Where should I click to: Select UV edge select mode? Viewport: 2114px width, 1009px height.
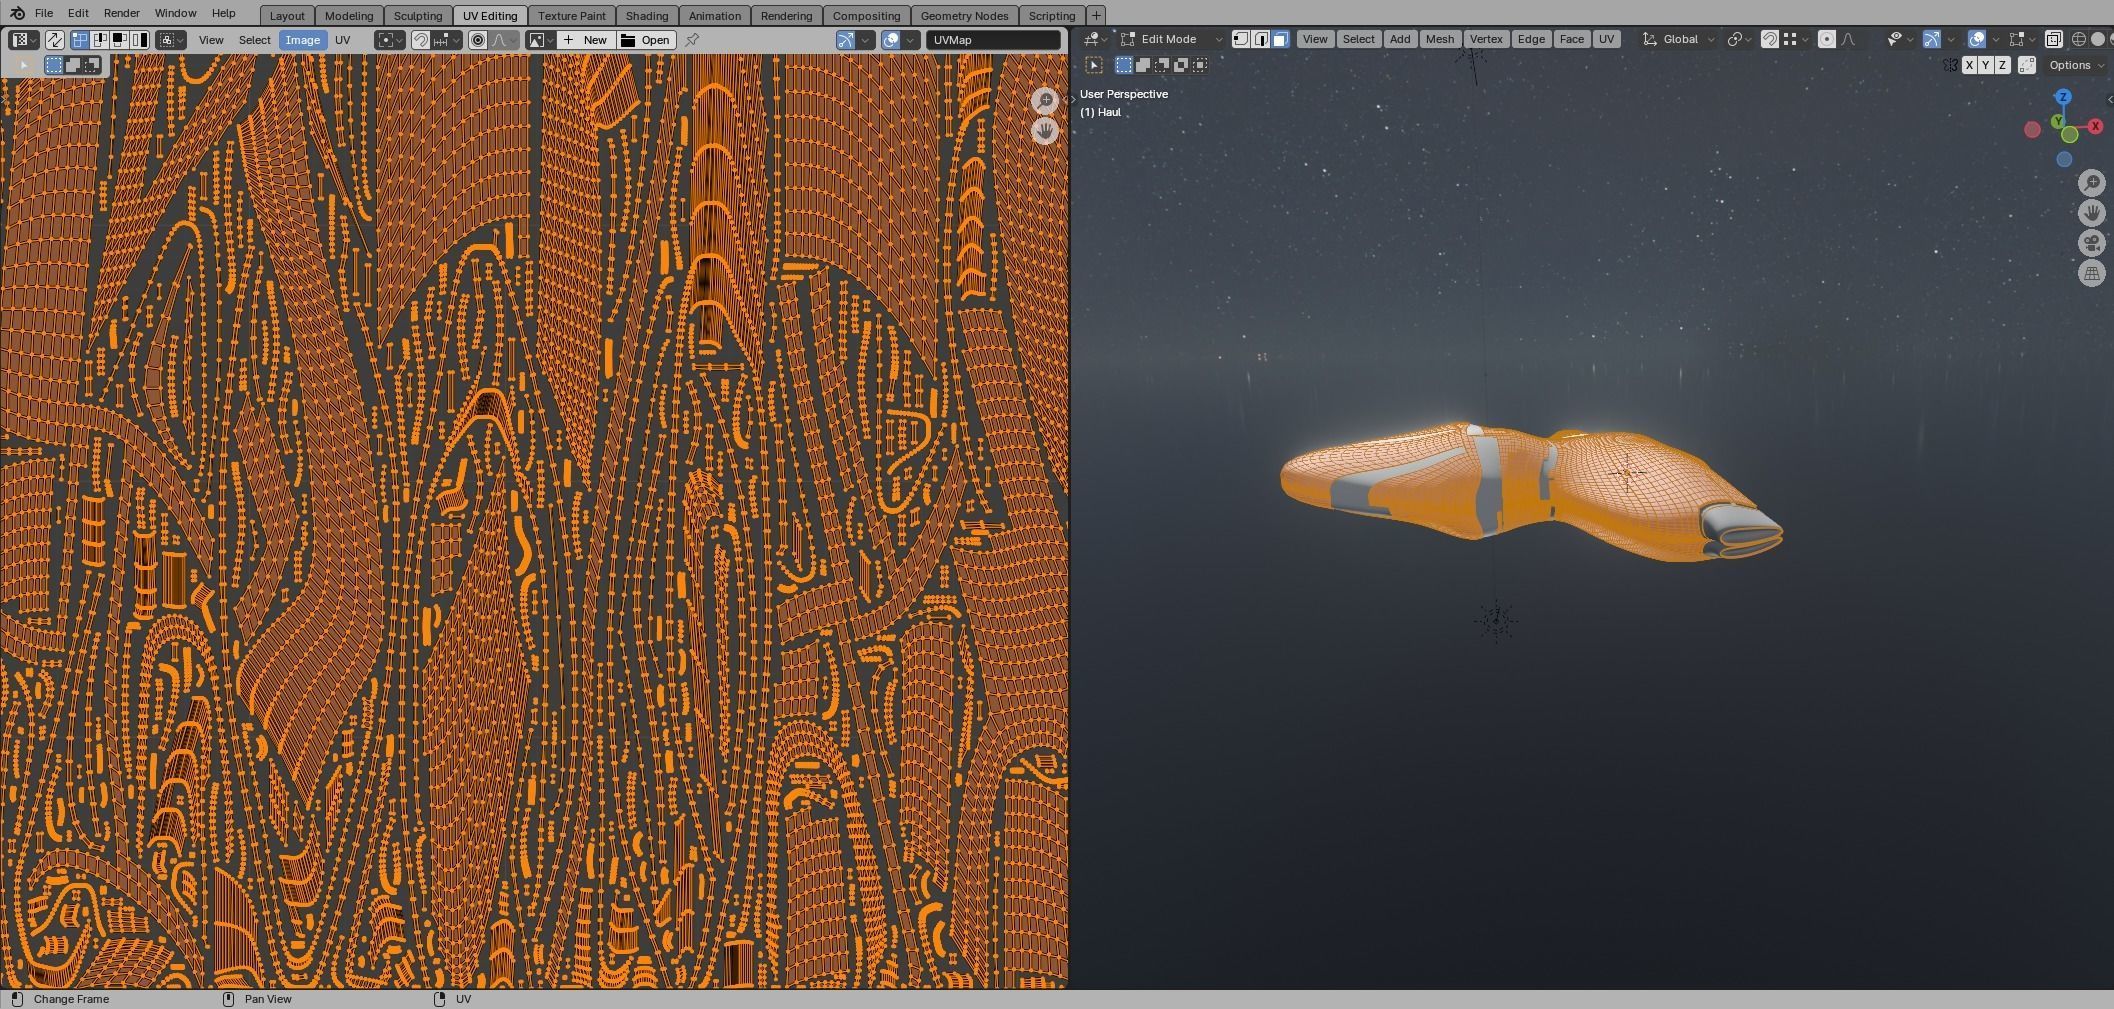tap(100, 40)
